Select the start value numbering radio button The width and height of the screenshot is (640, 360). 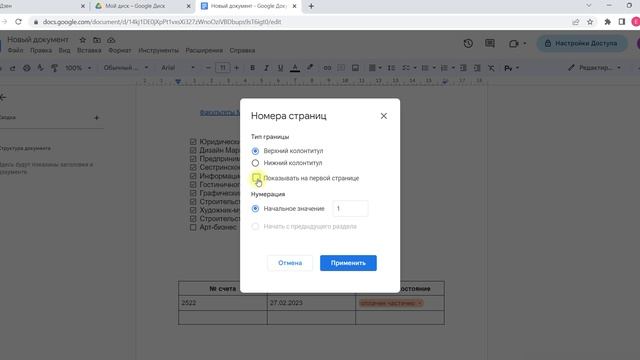click(x=255, y=209)
